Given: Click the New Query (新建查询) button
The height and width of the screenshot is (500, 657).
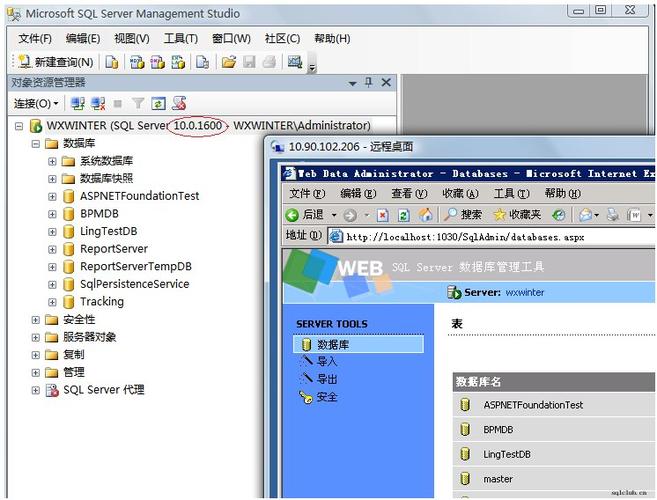Looking at the screenshot, I should click(56, 62).
